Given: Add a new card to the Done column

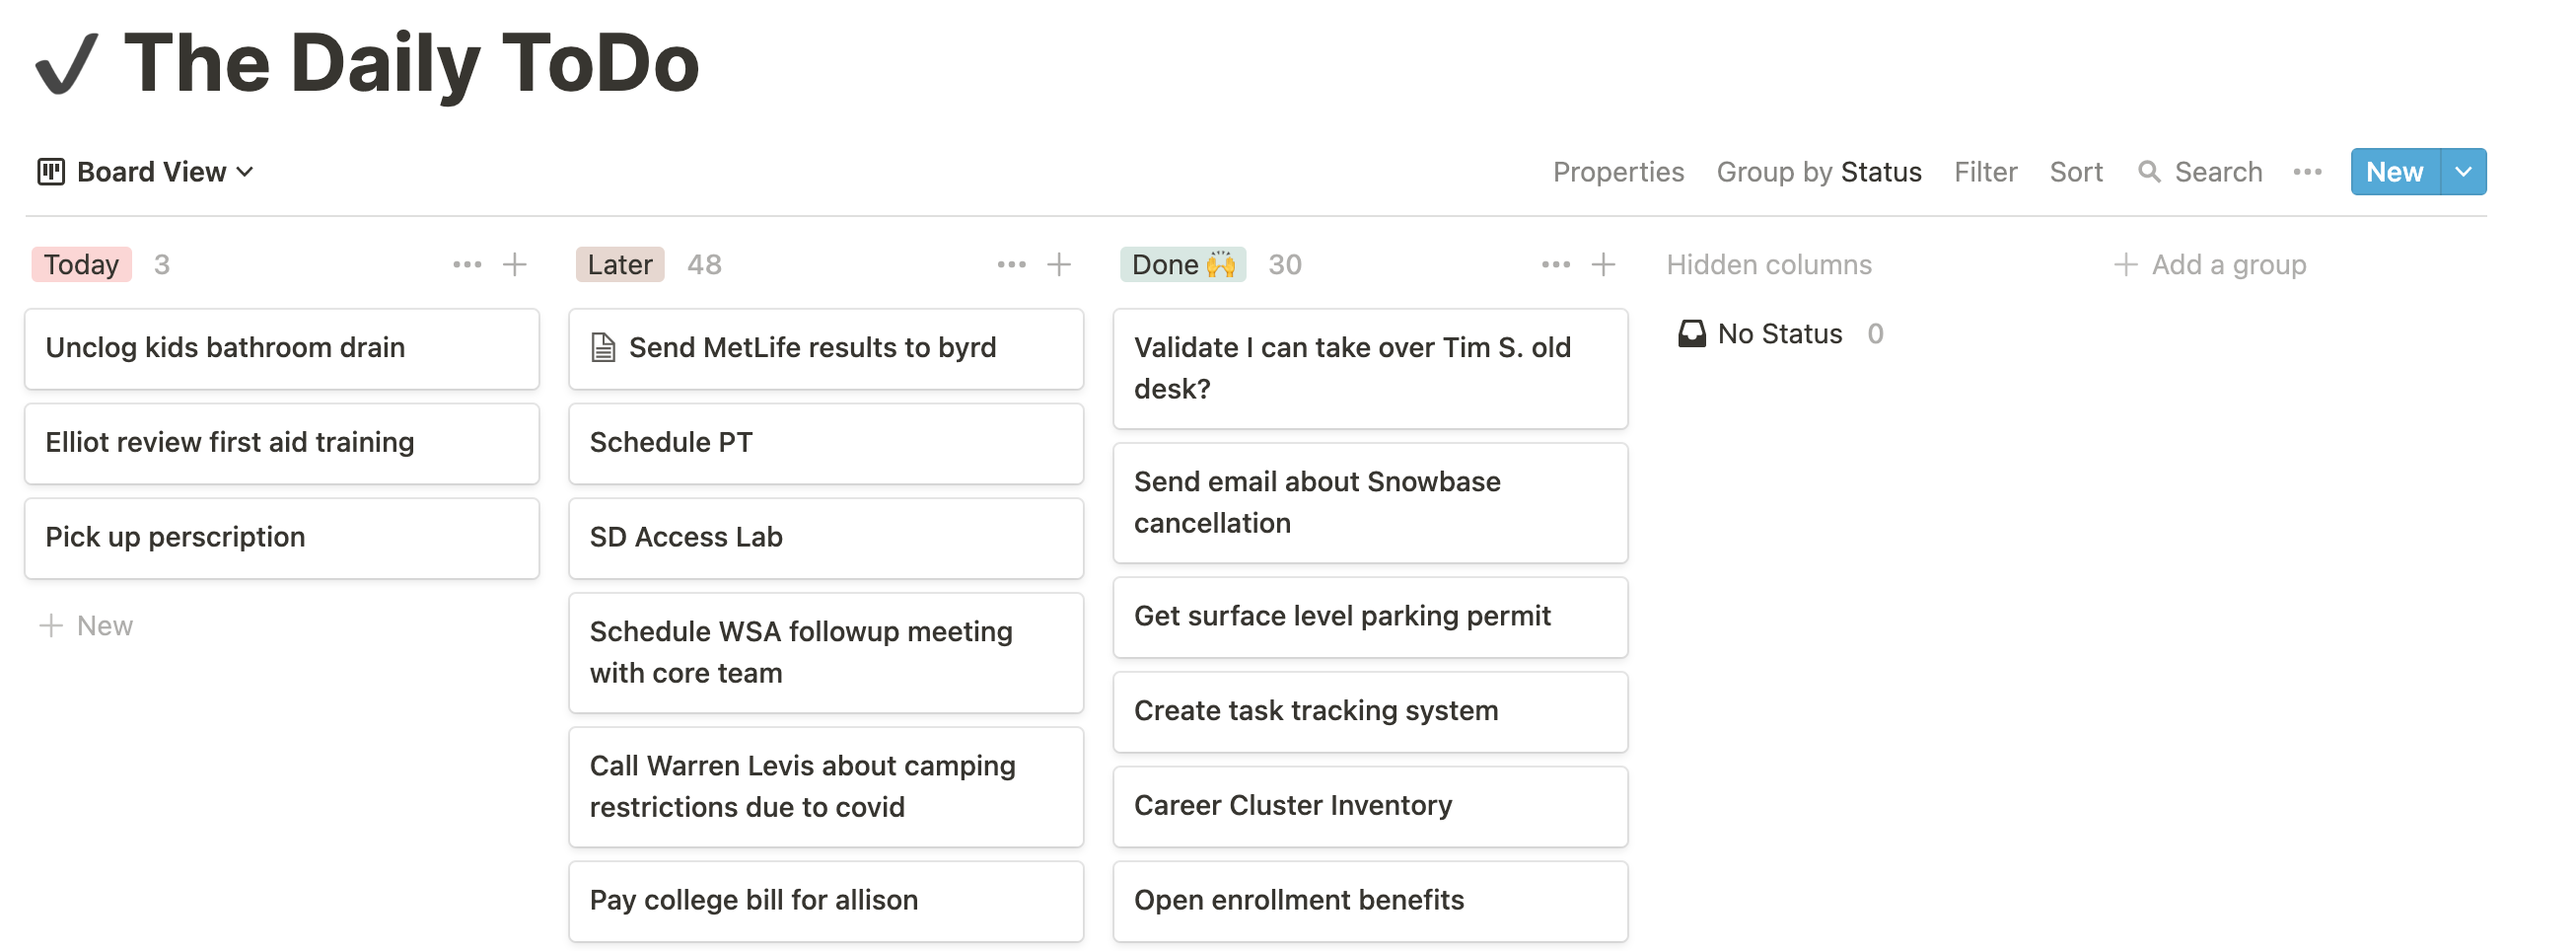Looking at the screenshot, I should pyautogui.click(x=1602, y=264).
